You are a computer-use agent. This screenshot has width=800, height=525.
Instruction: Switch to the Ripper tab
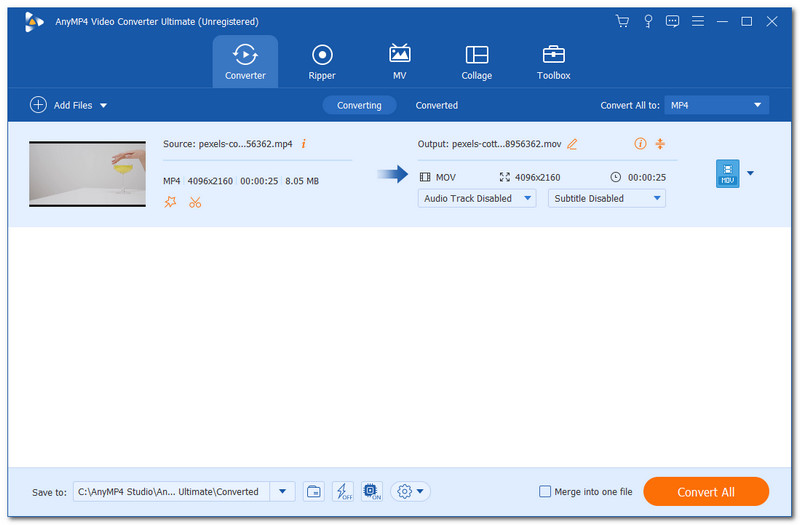tap(322, 62)
